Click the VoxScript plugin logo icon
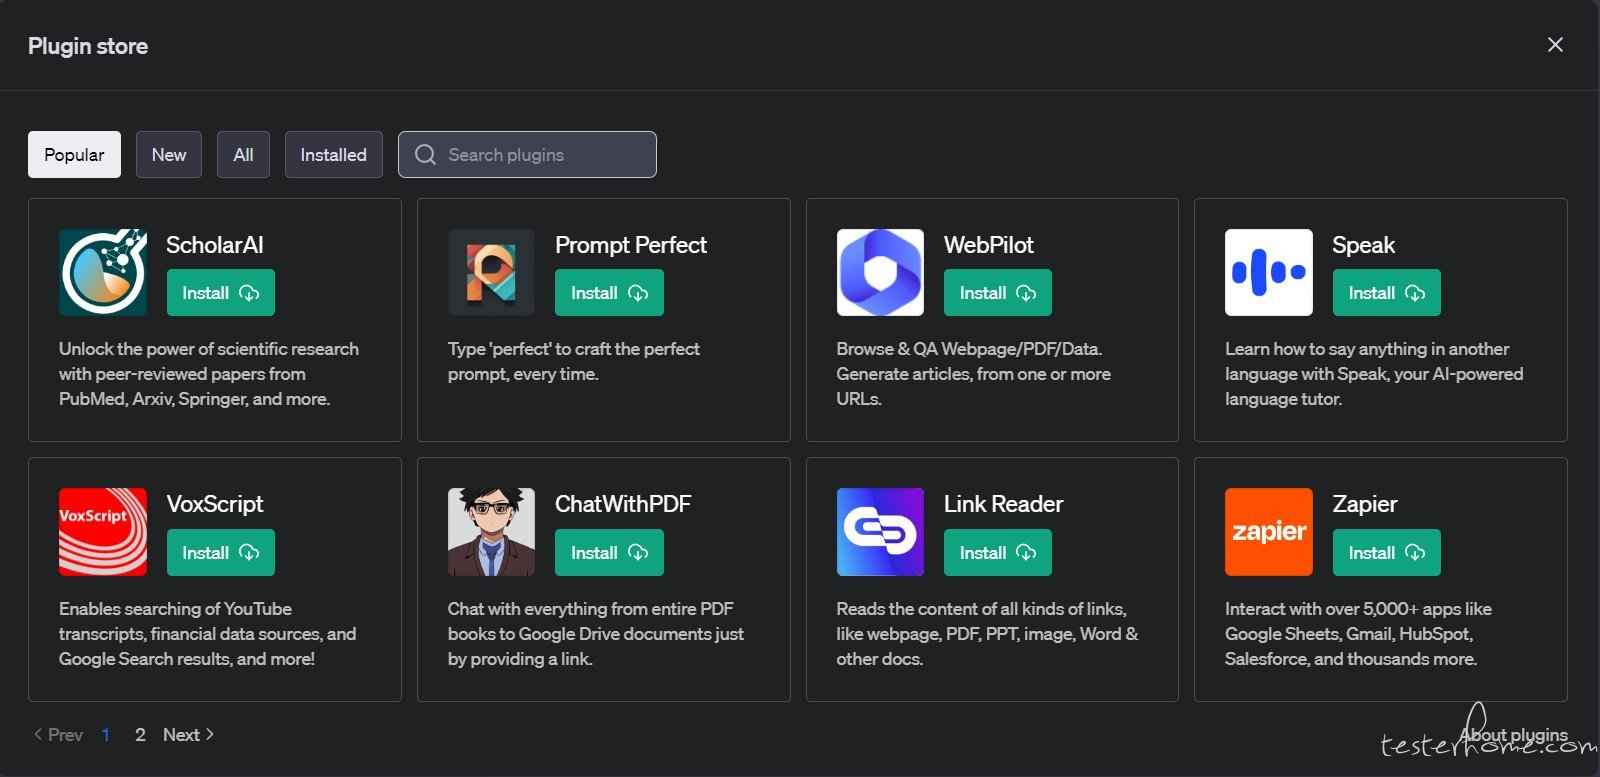 pyautogui.click(x=102, y=532)
